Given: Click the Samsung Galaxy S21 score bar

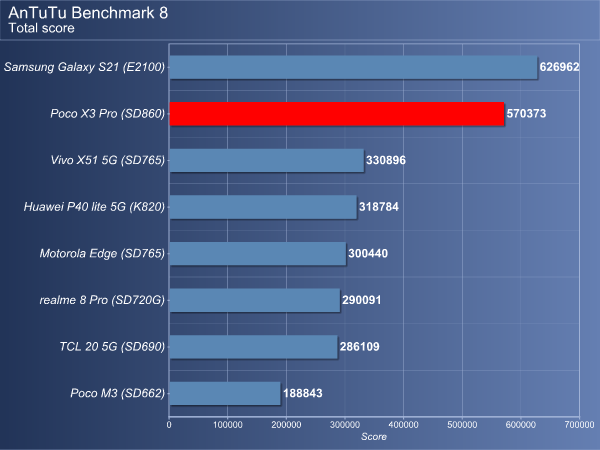Looking at the screenshot, I should 353,67.
